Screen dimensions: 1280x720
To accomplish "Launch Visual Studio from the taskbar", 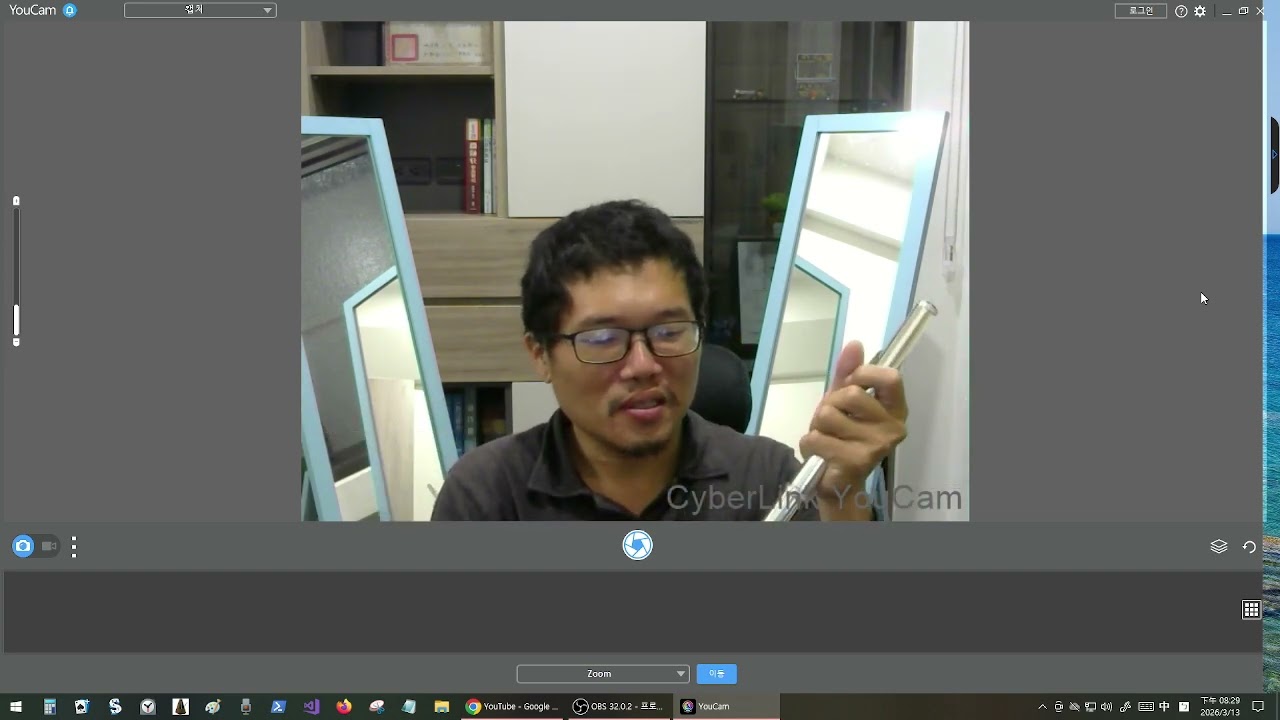I will pos(311,707).
